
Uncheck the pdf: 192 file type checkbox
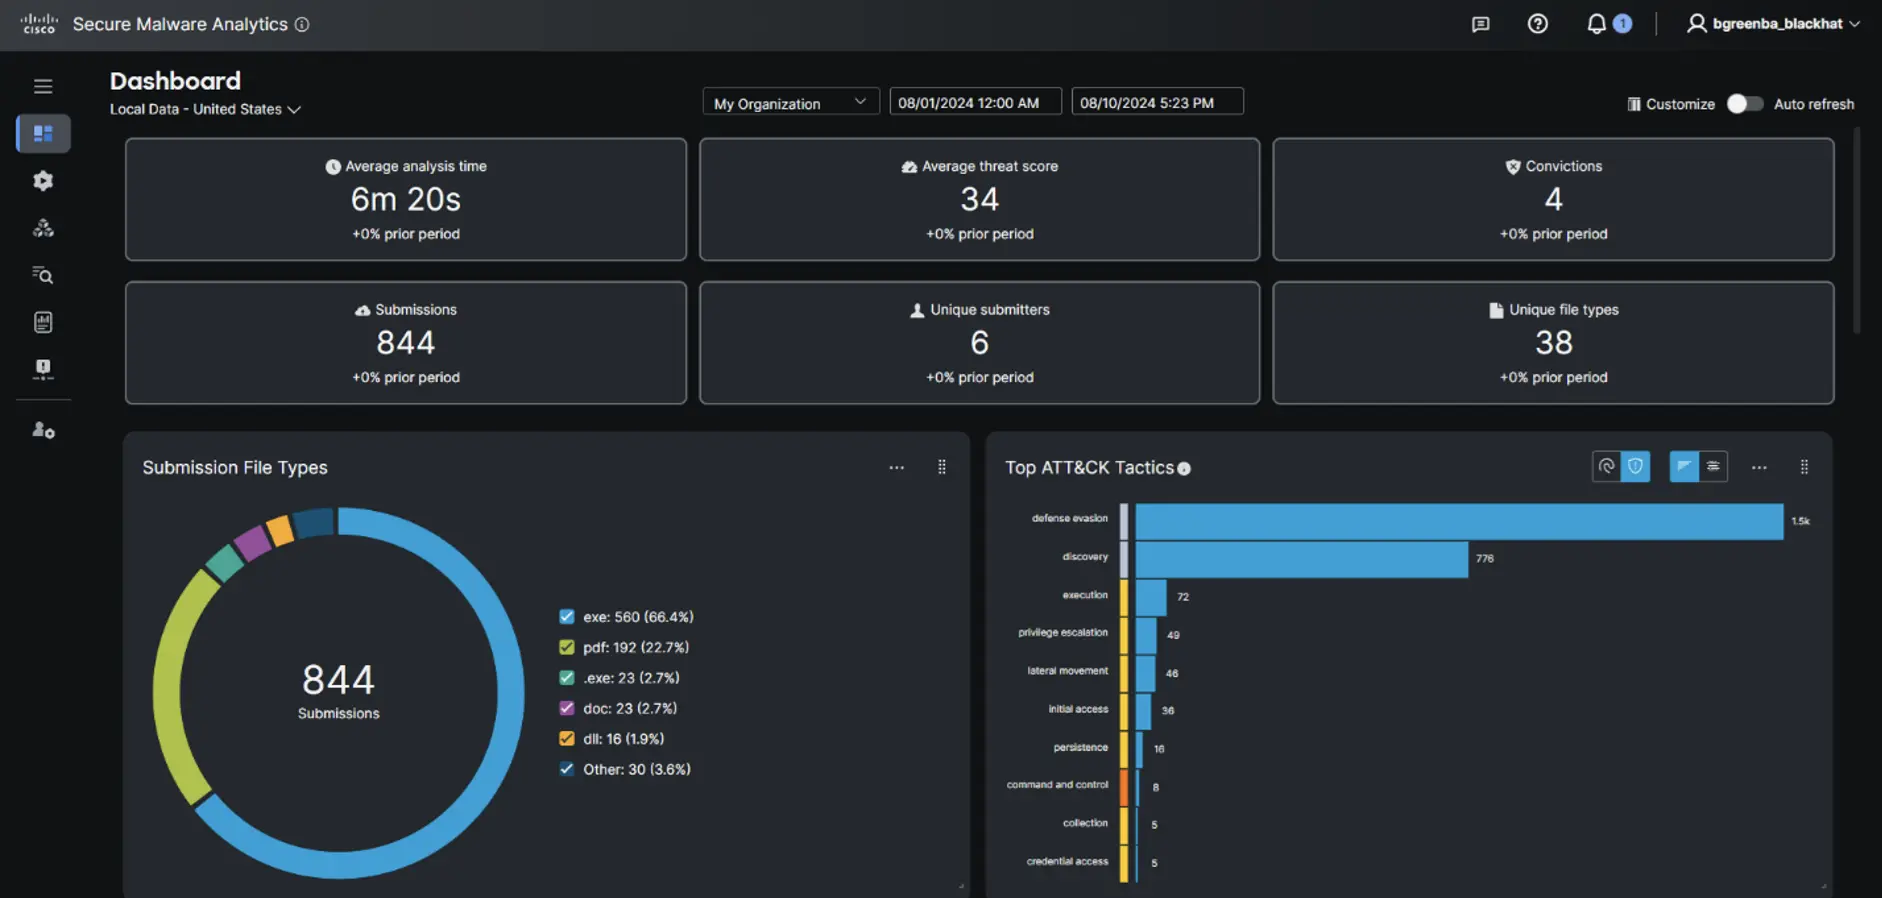coord(567,647)
